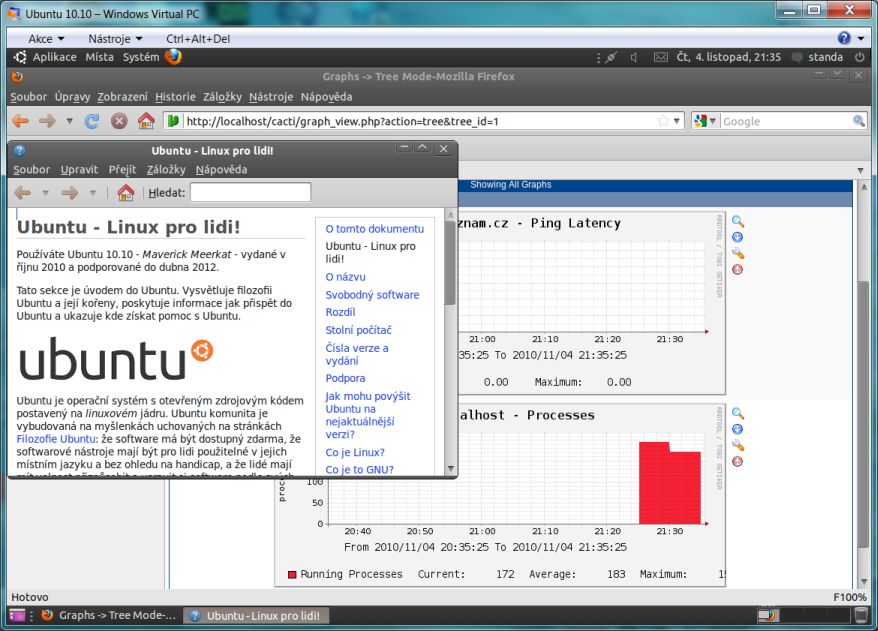Click search magnifier in Firefox search box
Viewport: 878px width, 631px height.
[x=858, y=121]
